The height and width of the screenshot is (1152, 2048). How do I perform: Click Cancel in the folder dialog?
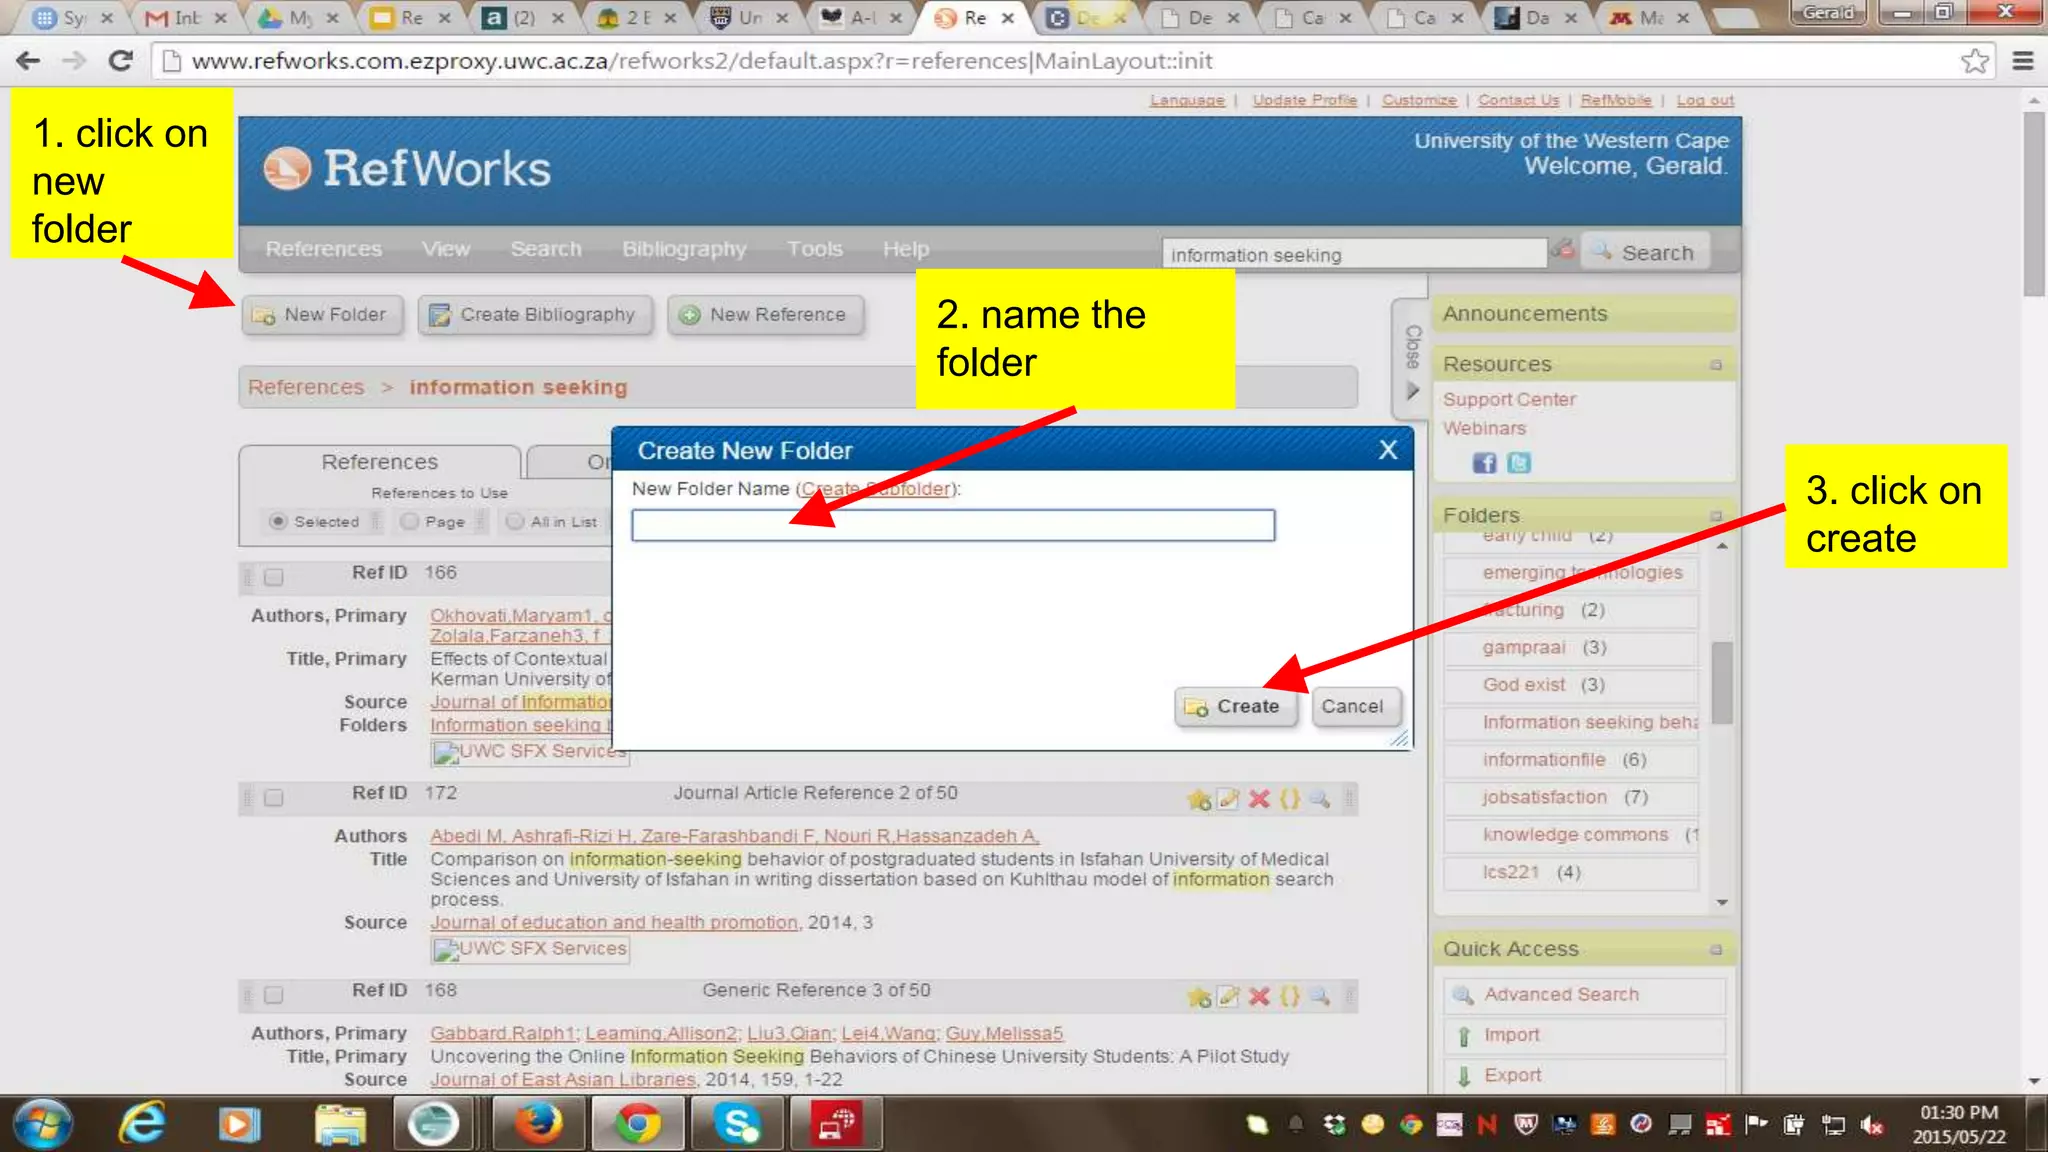(x=1355, y=707)
